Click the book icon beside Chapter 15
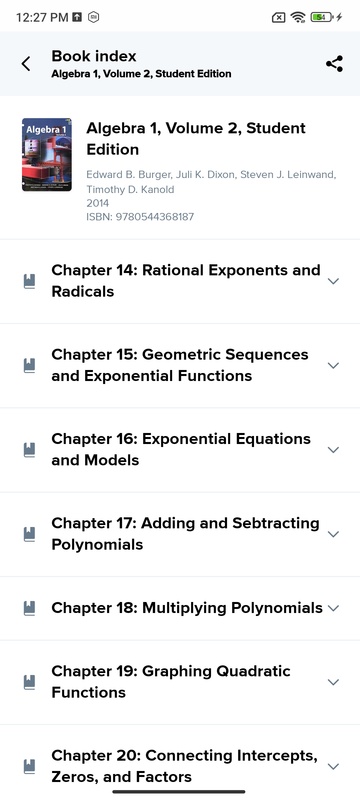Image resolution: width=360 pixels, height=800 pixels. pyautogui.click(x=30, y=365)
